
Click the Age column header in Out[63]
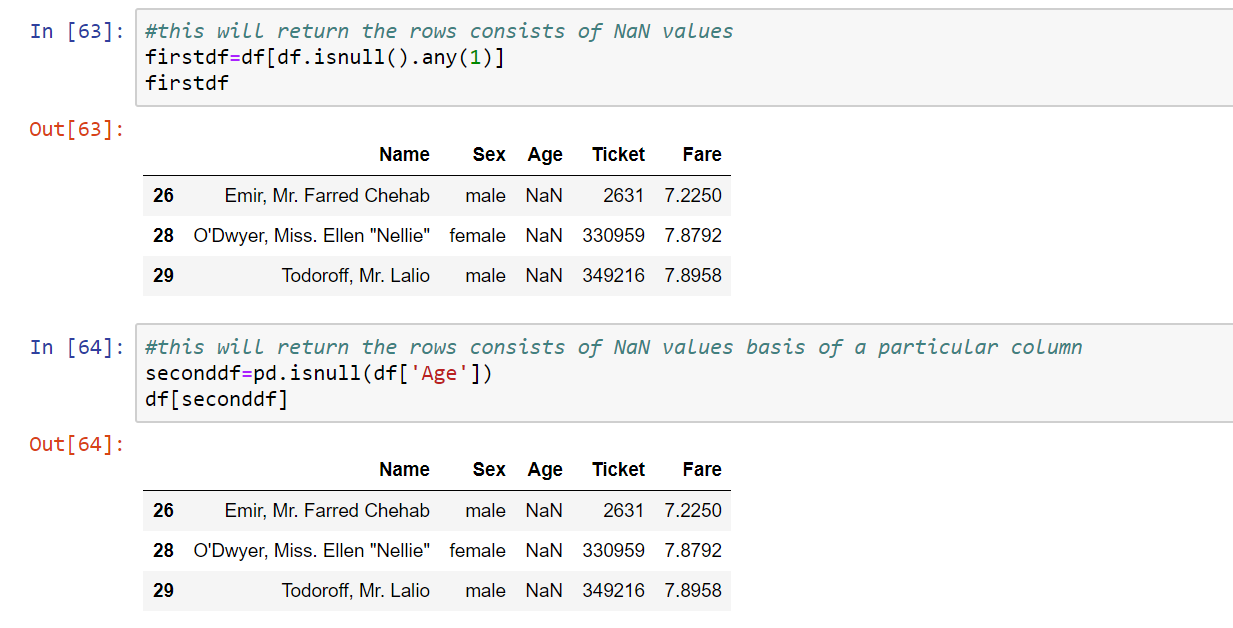544,154
